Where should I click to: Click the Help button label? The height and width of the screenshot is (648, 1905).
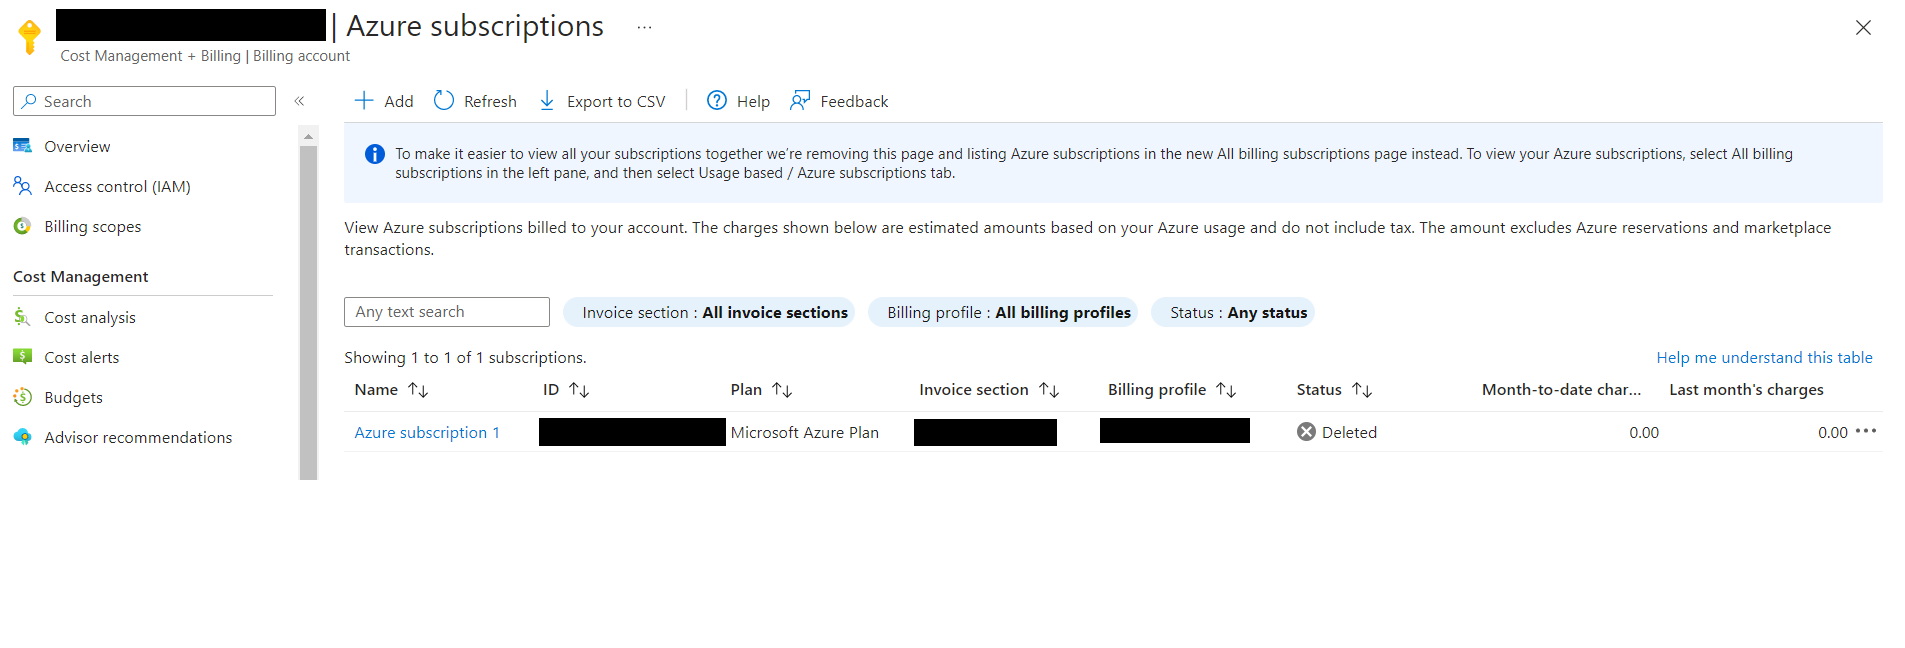pos(753,101)
